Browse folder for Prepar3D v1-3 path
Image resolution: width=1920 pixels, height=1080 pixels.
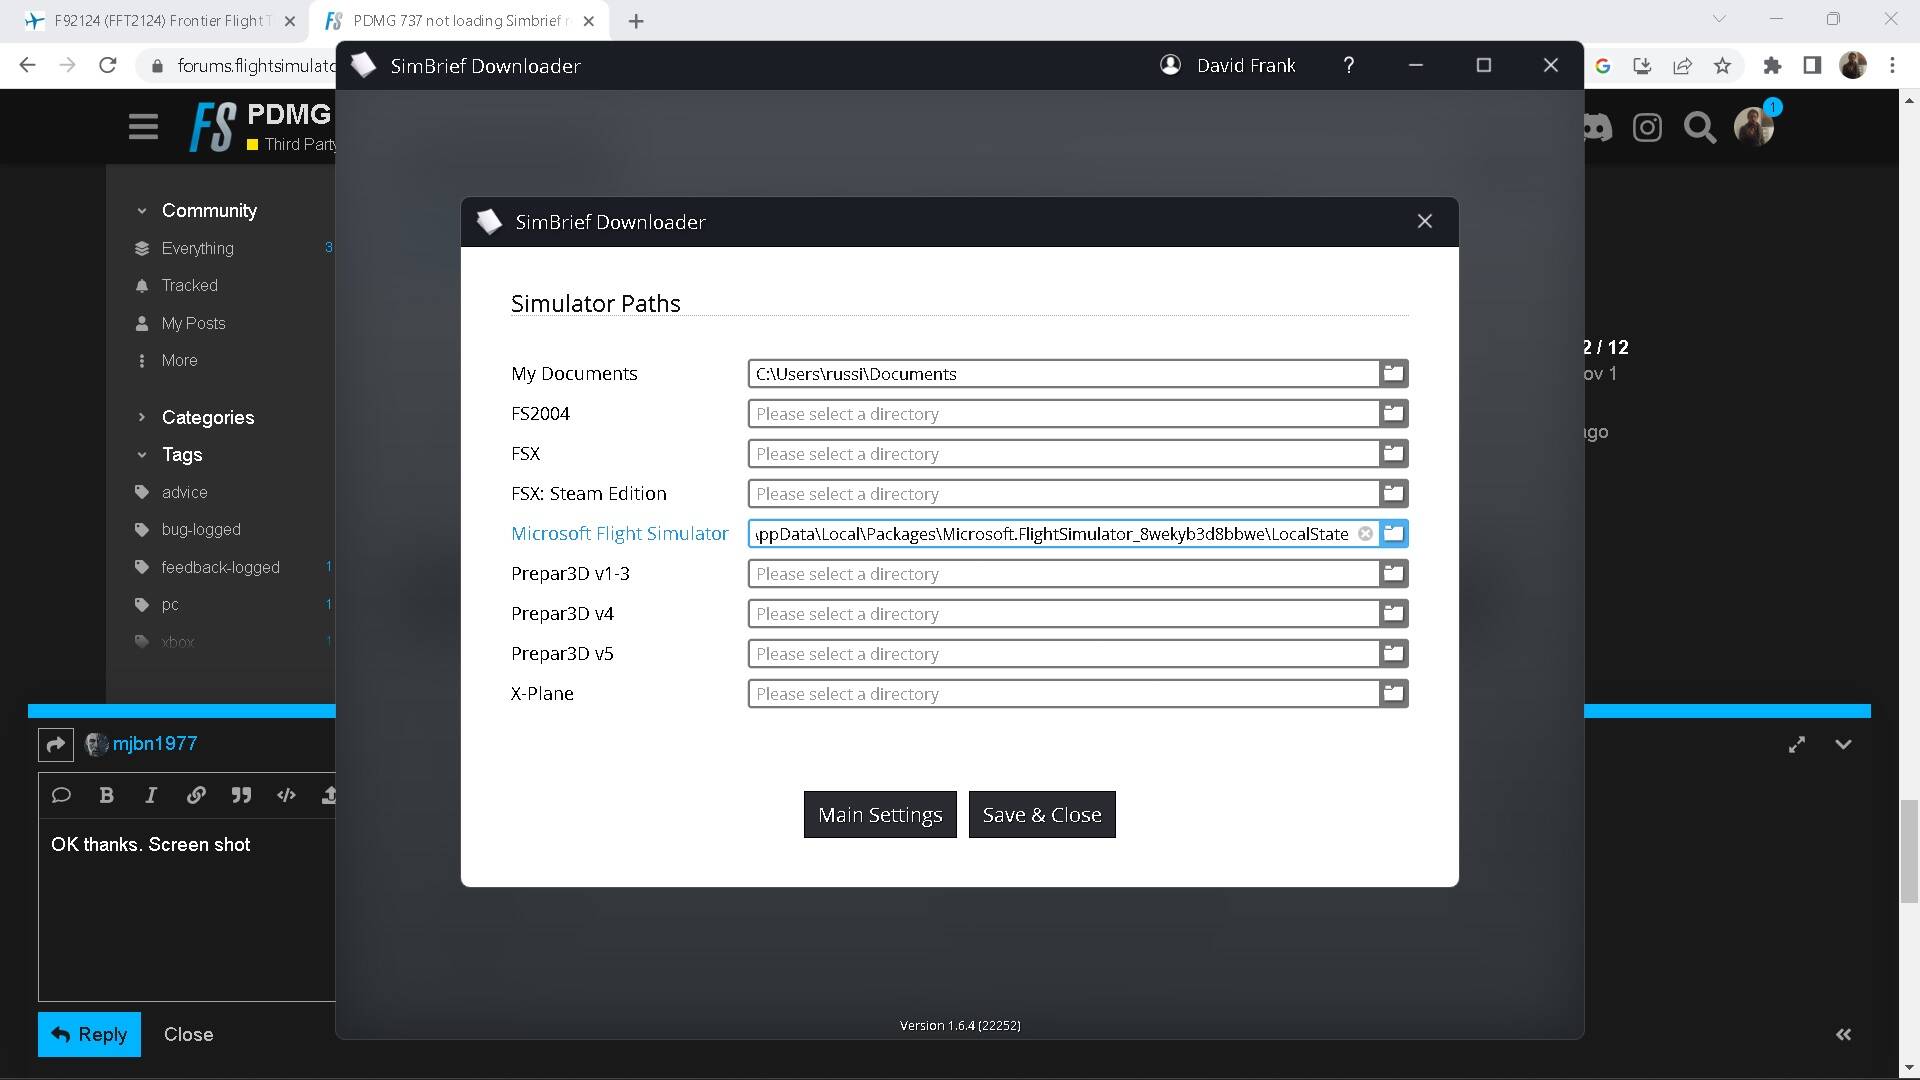[x=1393, y=573]
